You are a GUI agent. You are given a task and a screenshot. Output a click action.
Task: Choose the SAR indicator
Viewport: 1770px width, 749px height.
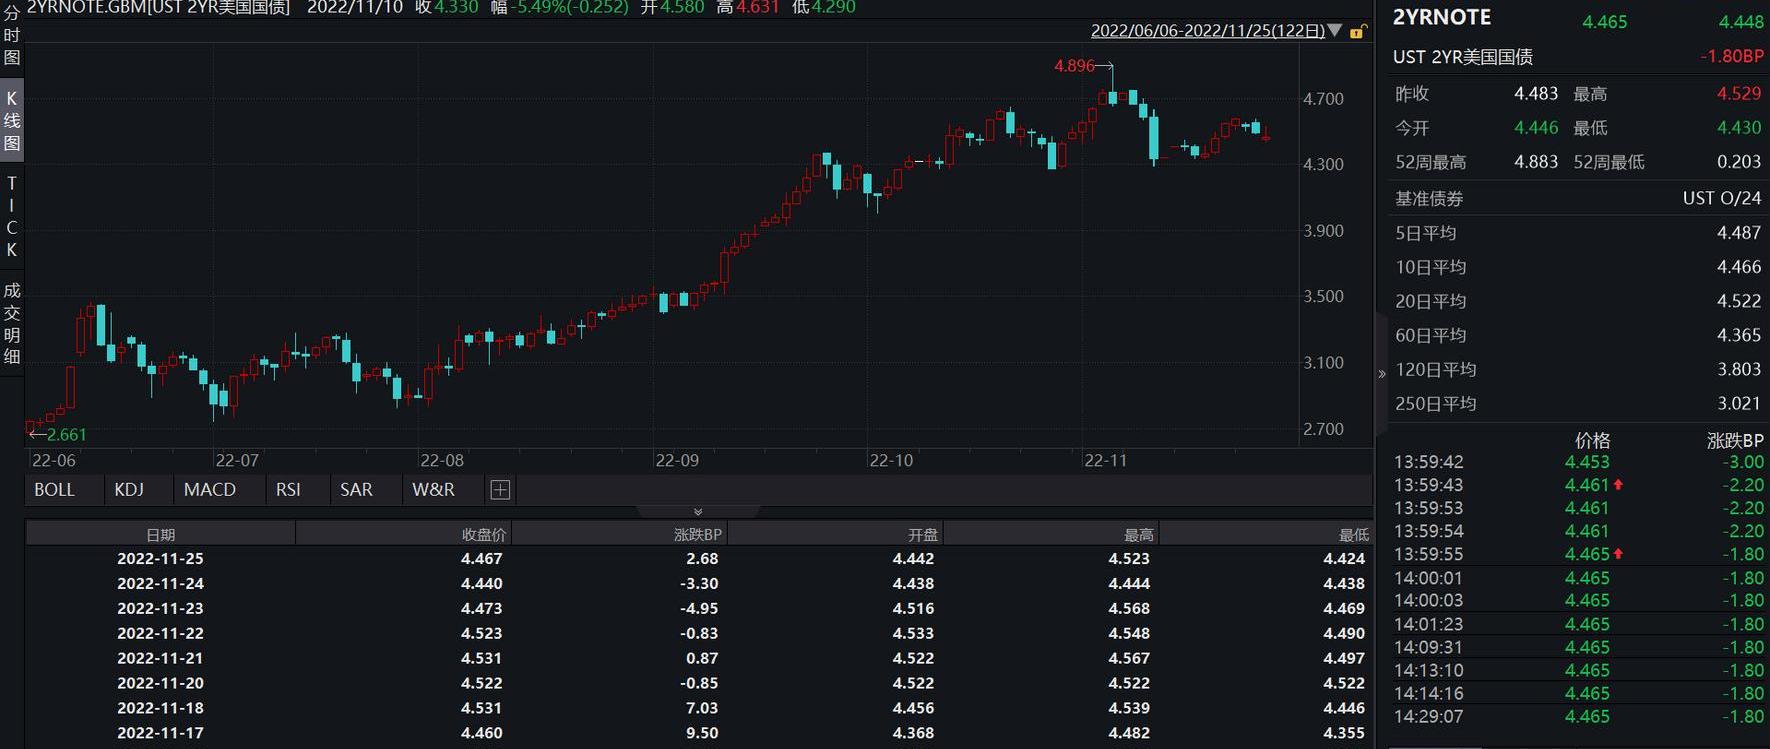click(x=356, y=490)
